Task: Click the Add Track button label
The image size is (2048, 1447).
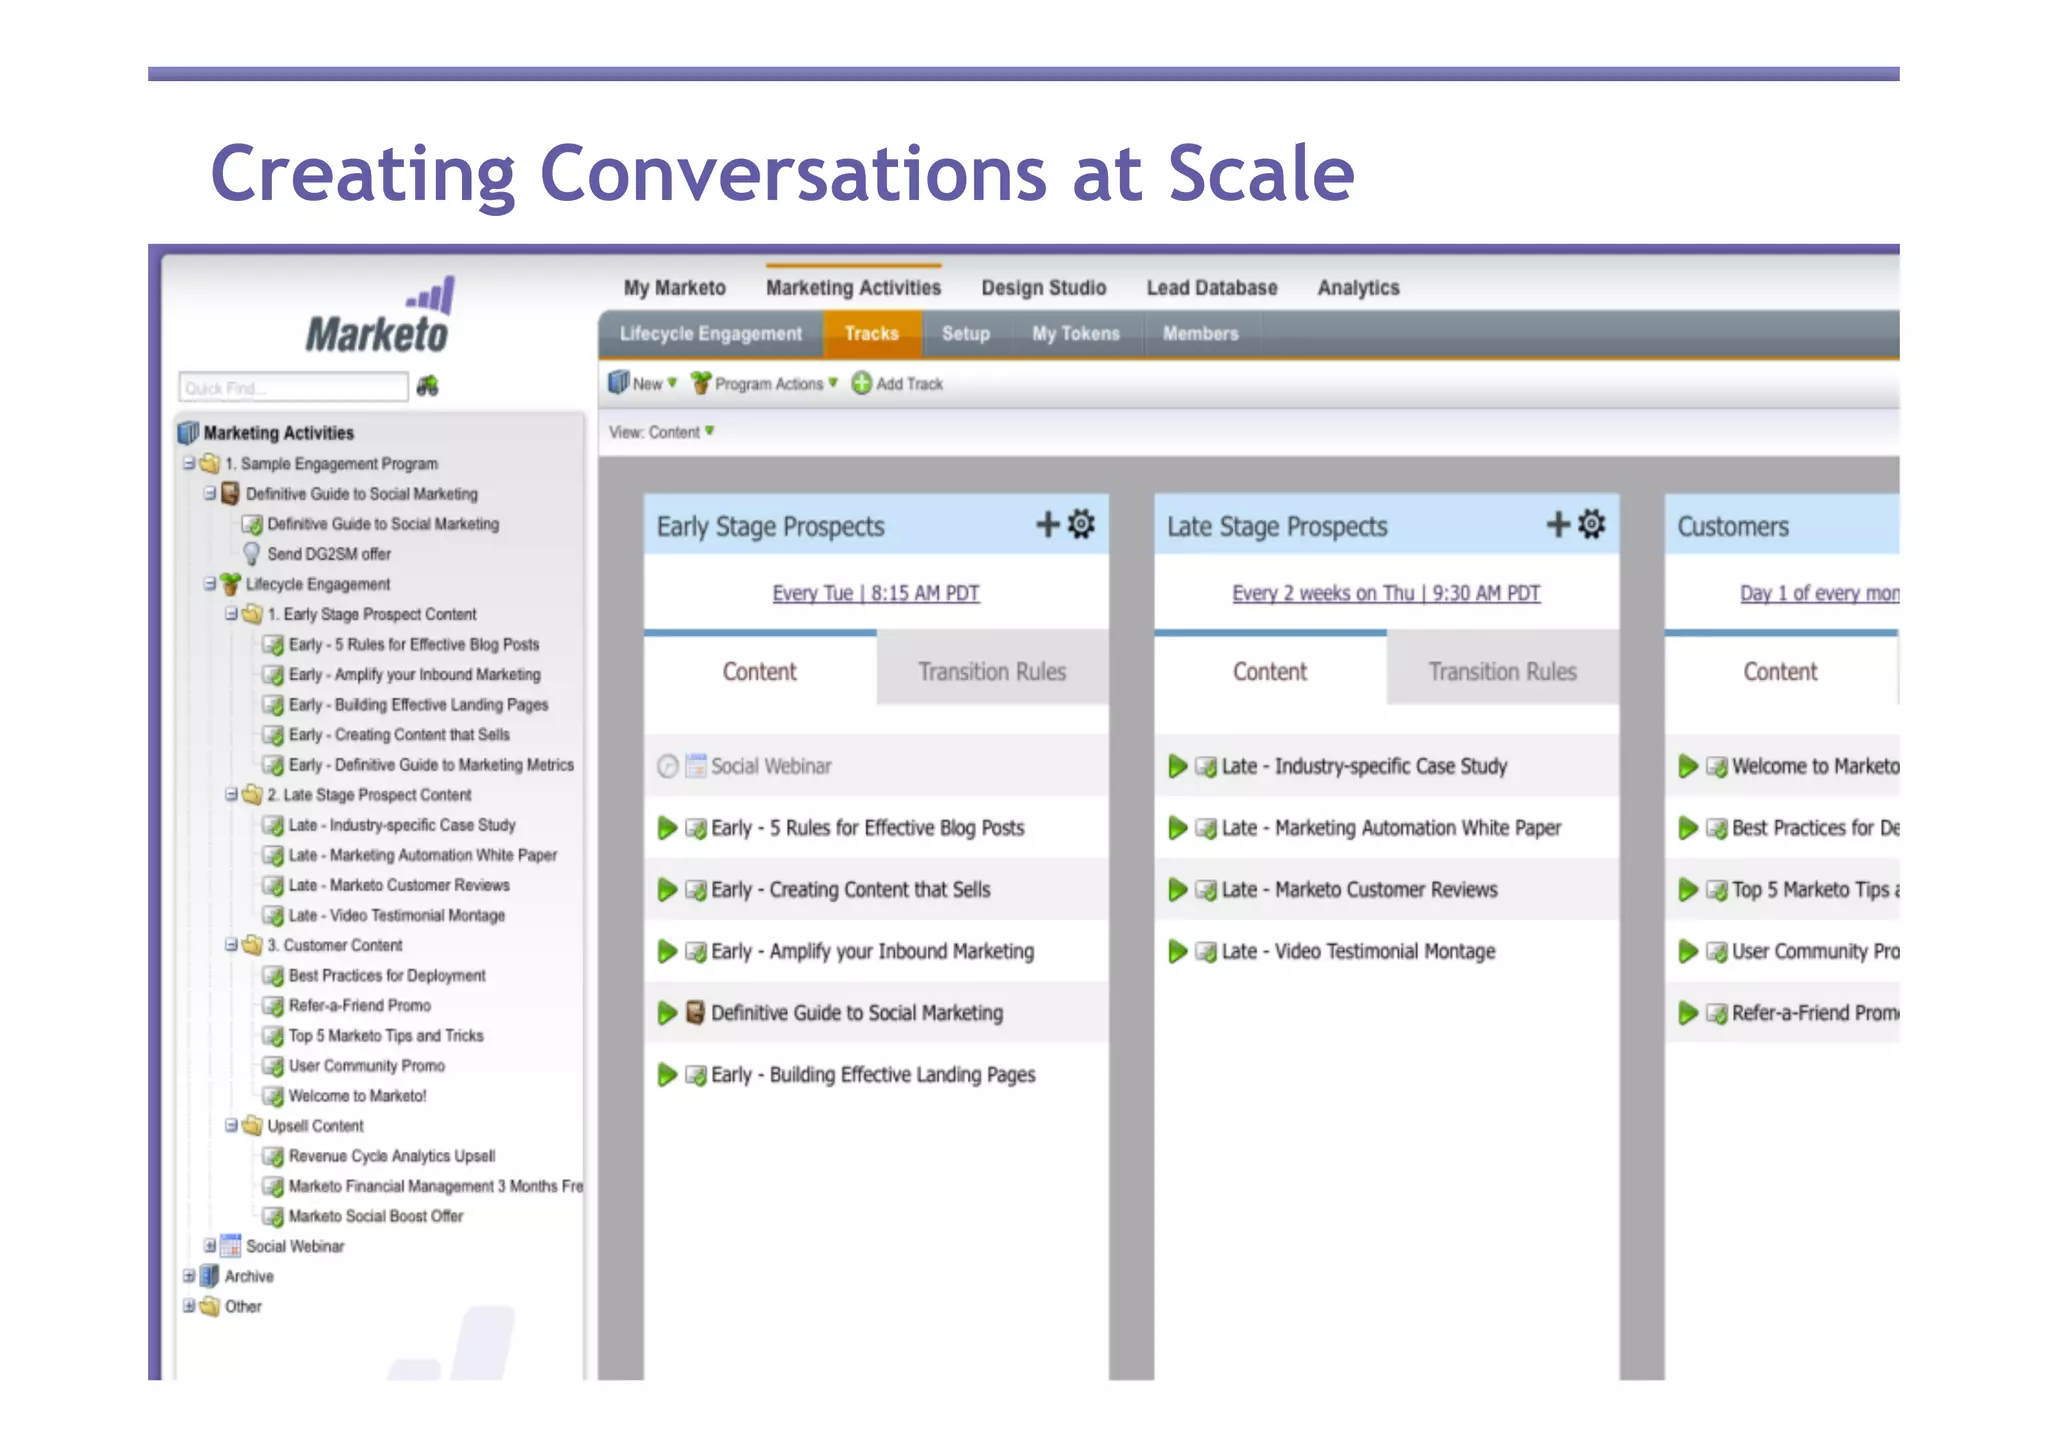Action: pos(910,384)
